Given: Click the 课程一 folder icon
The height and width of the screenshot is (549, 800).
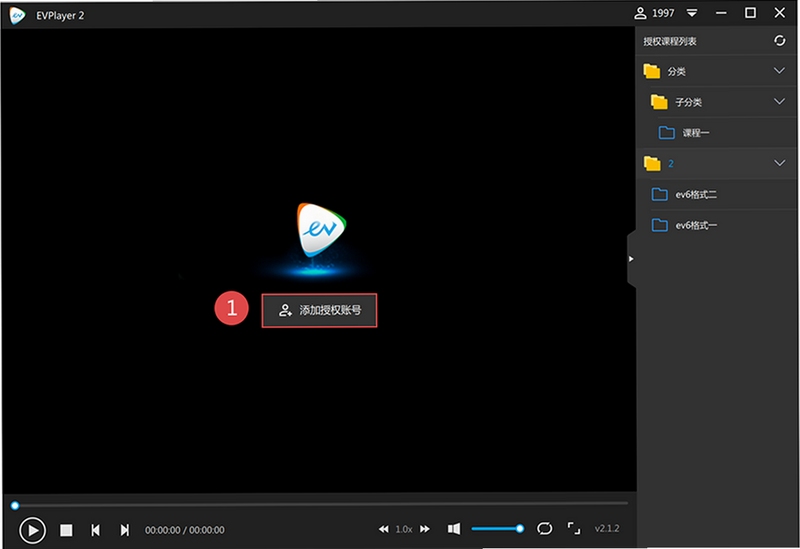Looking at the screenshot, I should point(666,133).
